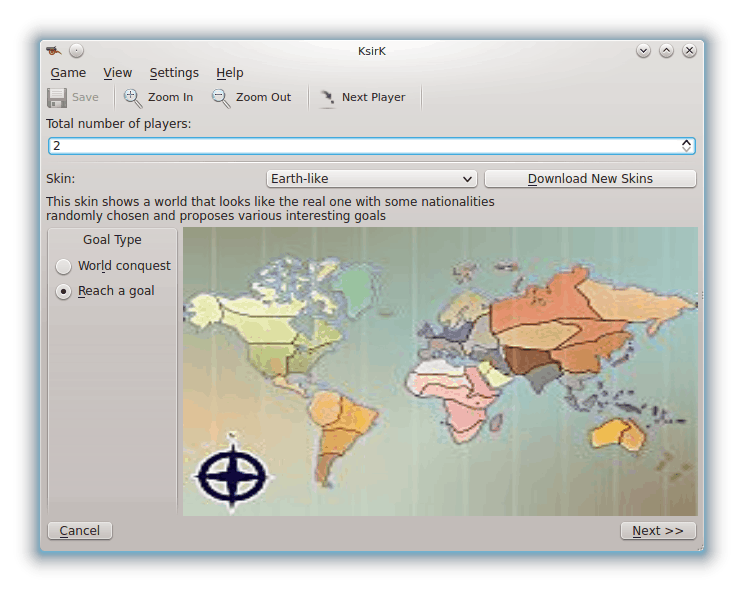
Task: Decrease the total number of players
Action: (x=686, y=149)
